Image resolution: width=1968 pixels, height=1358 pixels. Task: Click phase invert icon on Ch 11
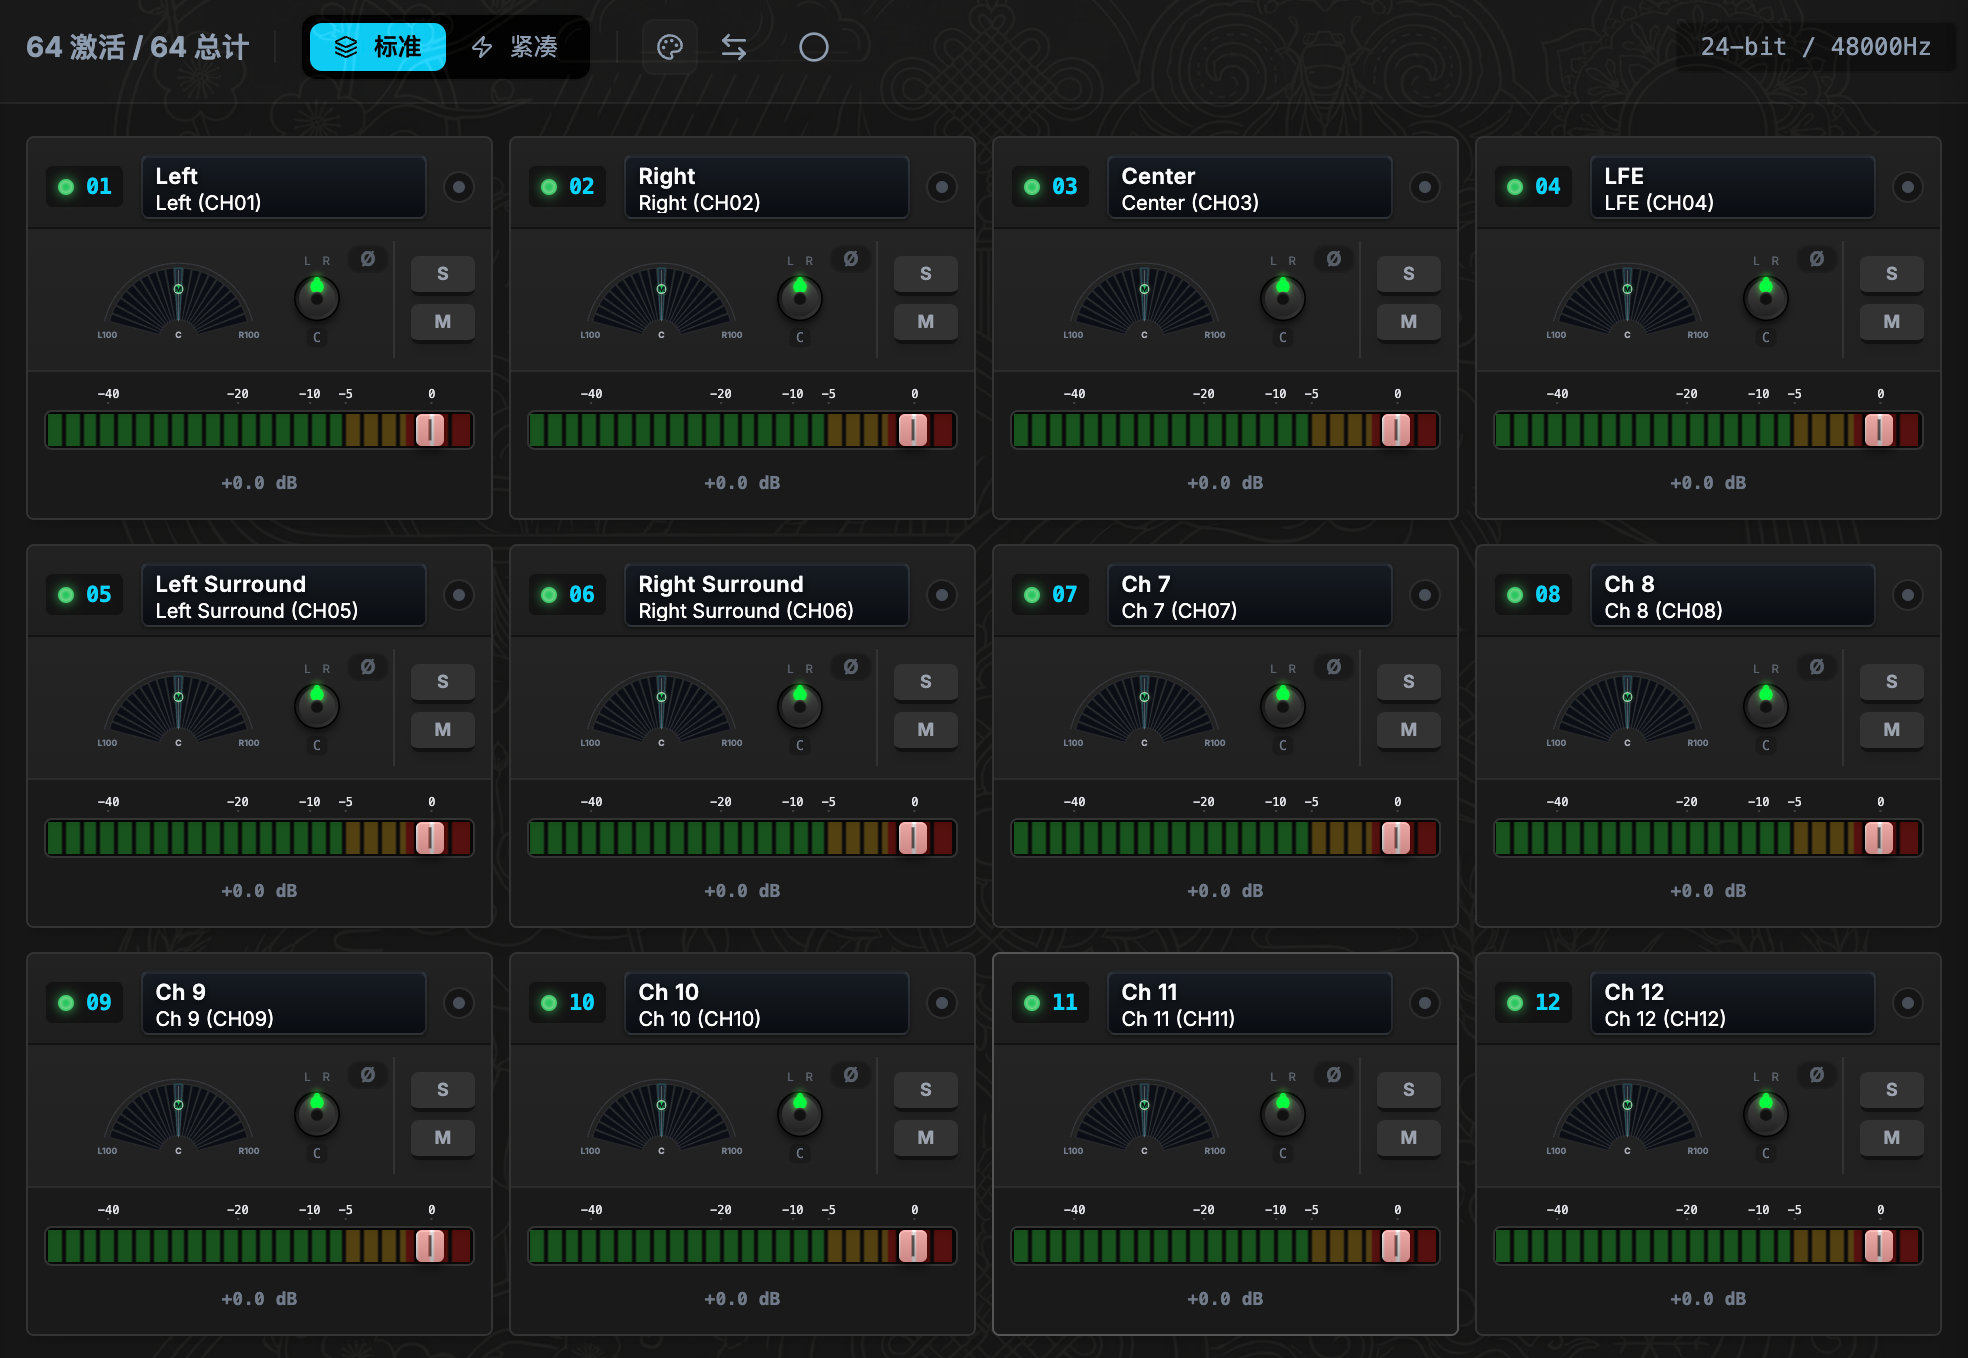(x=1334, y=1075)
